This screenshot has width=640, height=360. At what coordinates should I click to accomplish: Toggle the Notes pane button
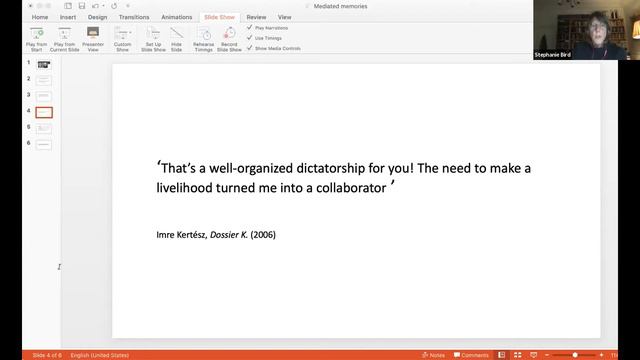click(x=433, y=355)
